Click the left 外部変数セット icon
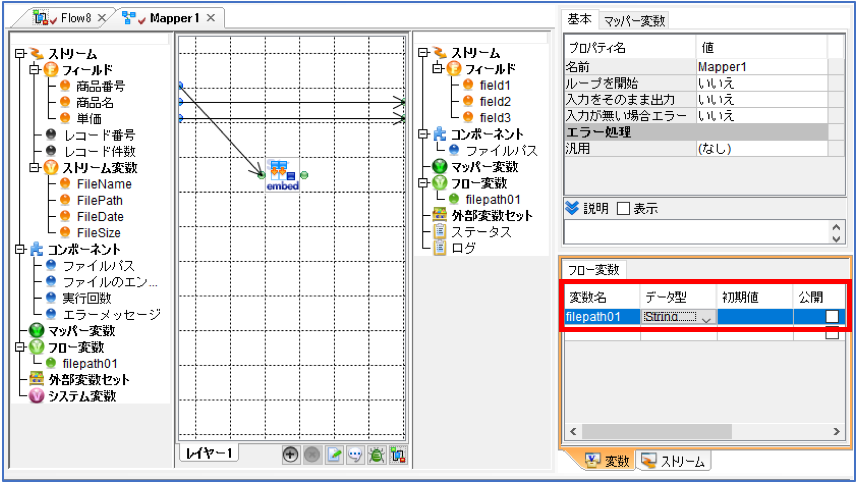The width and height of the screenshot is (857, 483). click(36, 379)
